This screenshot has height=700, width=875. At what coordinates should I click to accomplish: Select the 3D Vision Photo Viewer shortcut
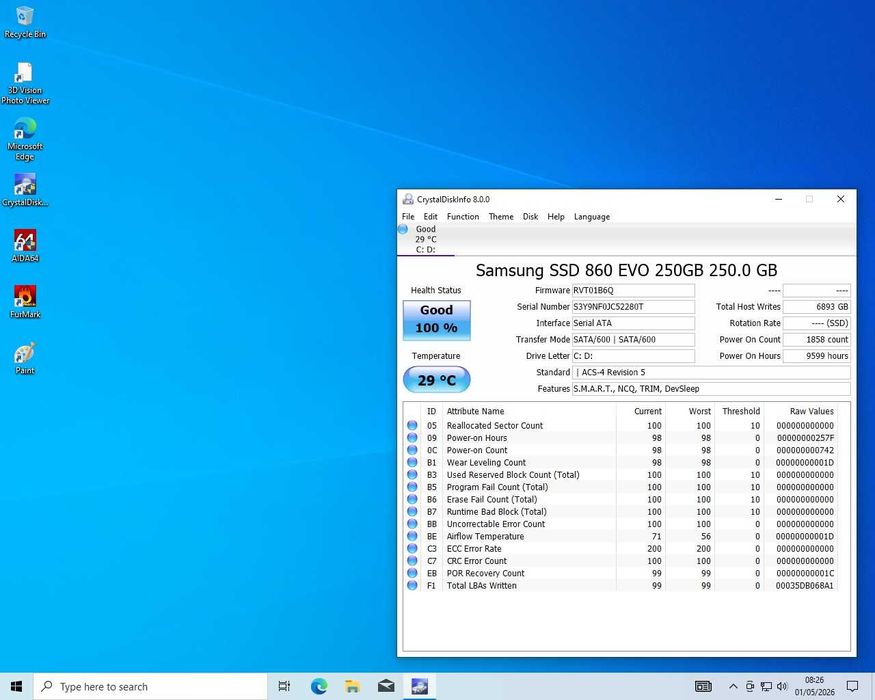25,84
